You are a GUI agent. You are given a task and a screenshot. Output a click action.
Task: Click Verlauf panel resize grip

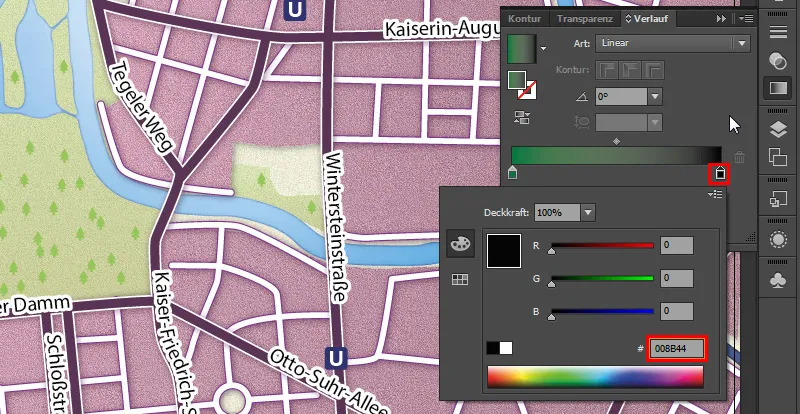tap(751, 237)
